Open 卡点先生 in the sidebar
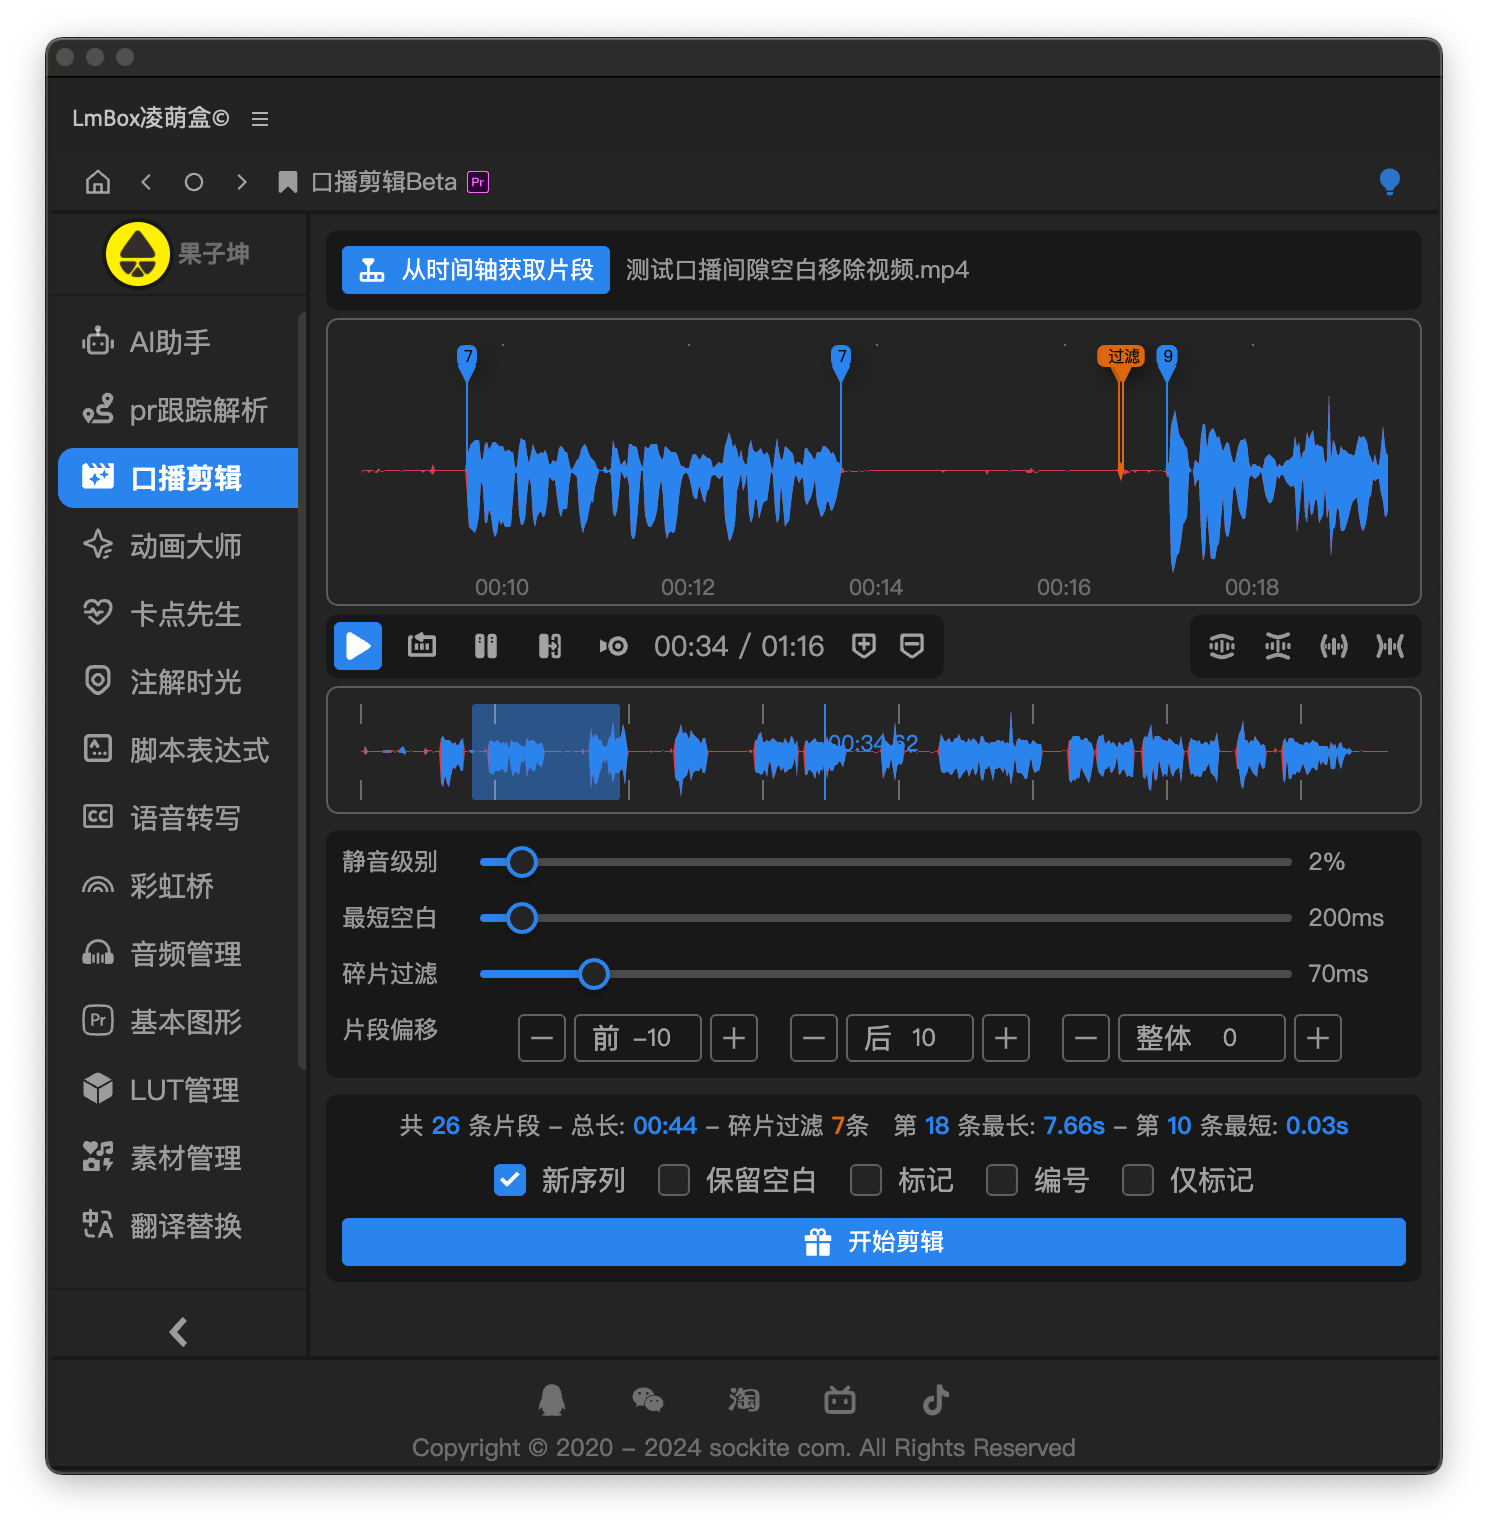This screenshot has width=1488, height=1528. click(x=178, y=614)
